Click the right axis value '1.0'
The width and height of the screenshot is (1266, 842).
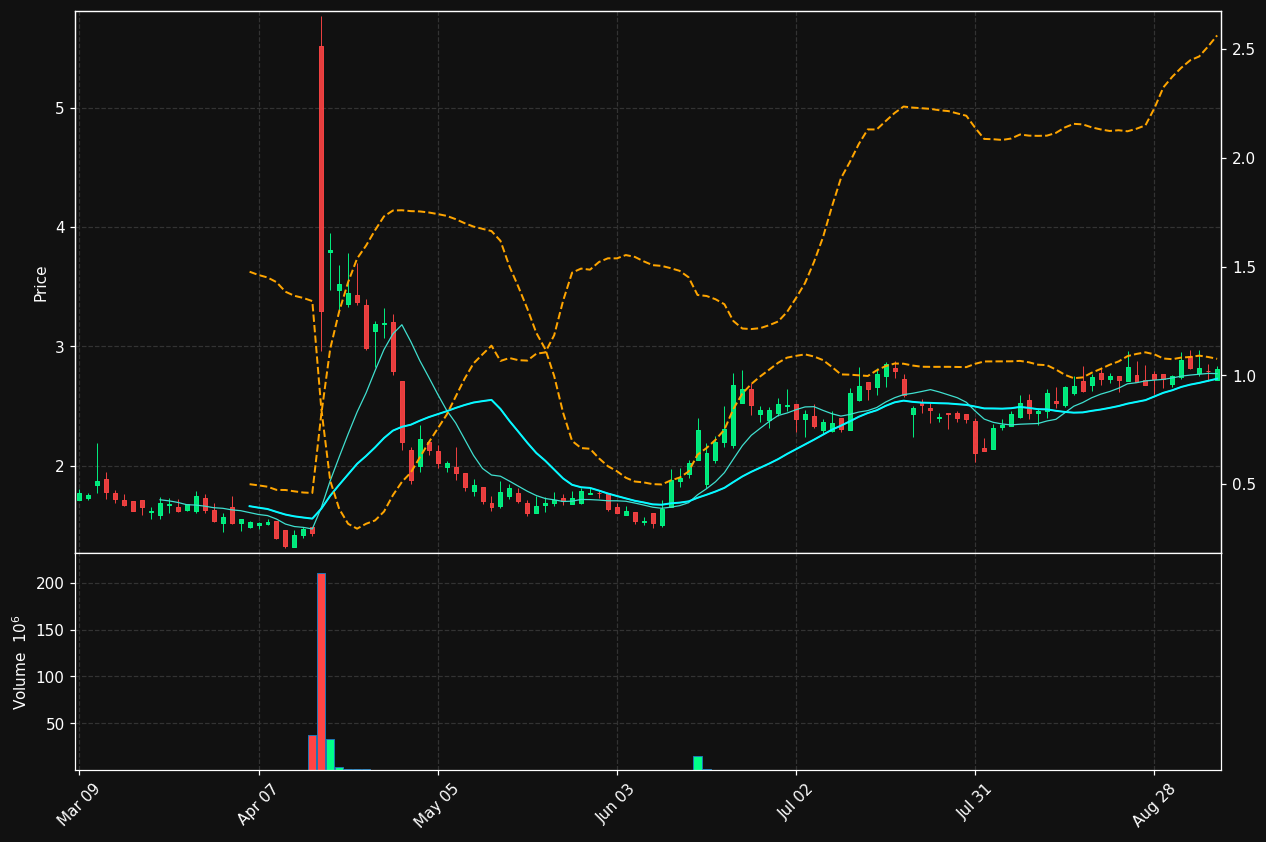pyautogui.click(x=1244, y=376)
